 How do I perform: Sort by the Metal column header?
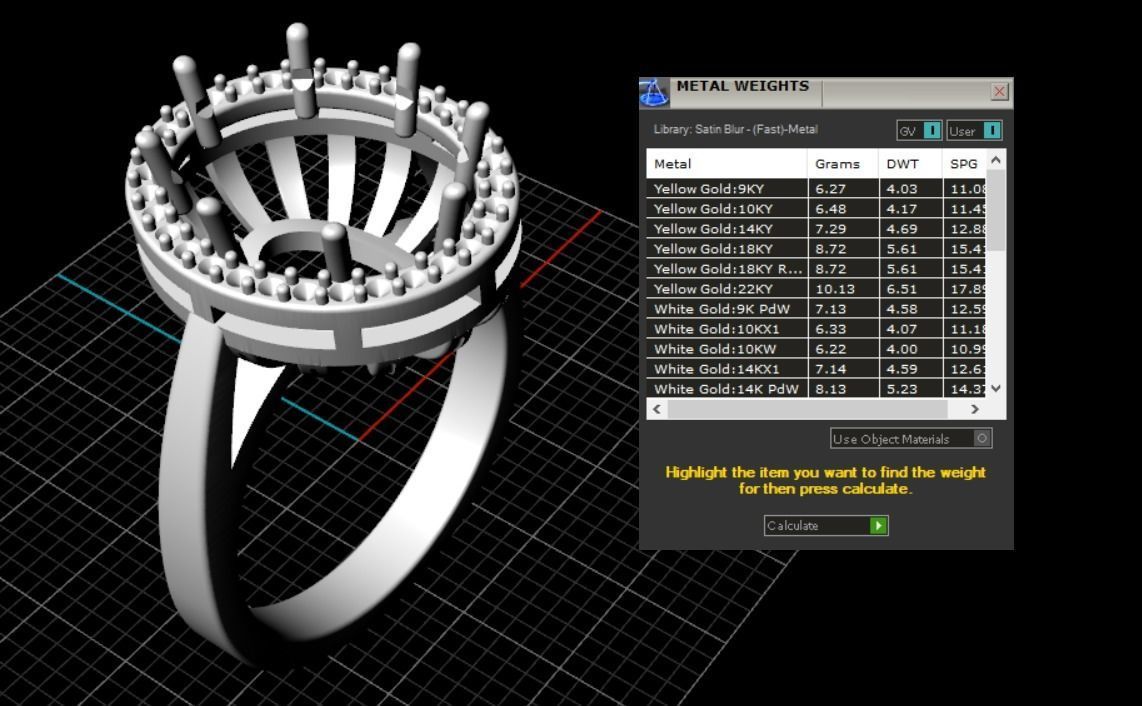tap(727, 164)
